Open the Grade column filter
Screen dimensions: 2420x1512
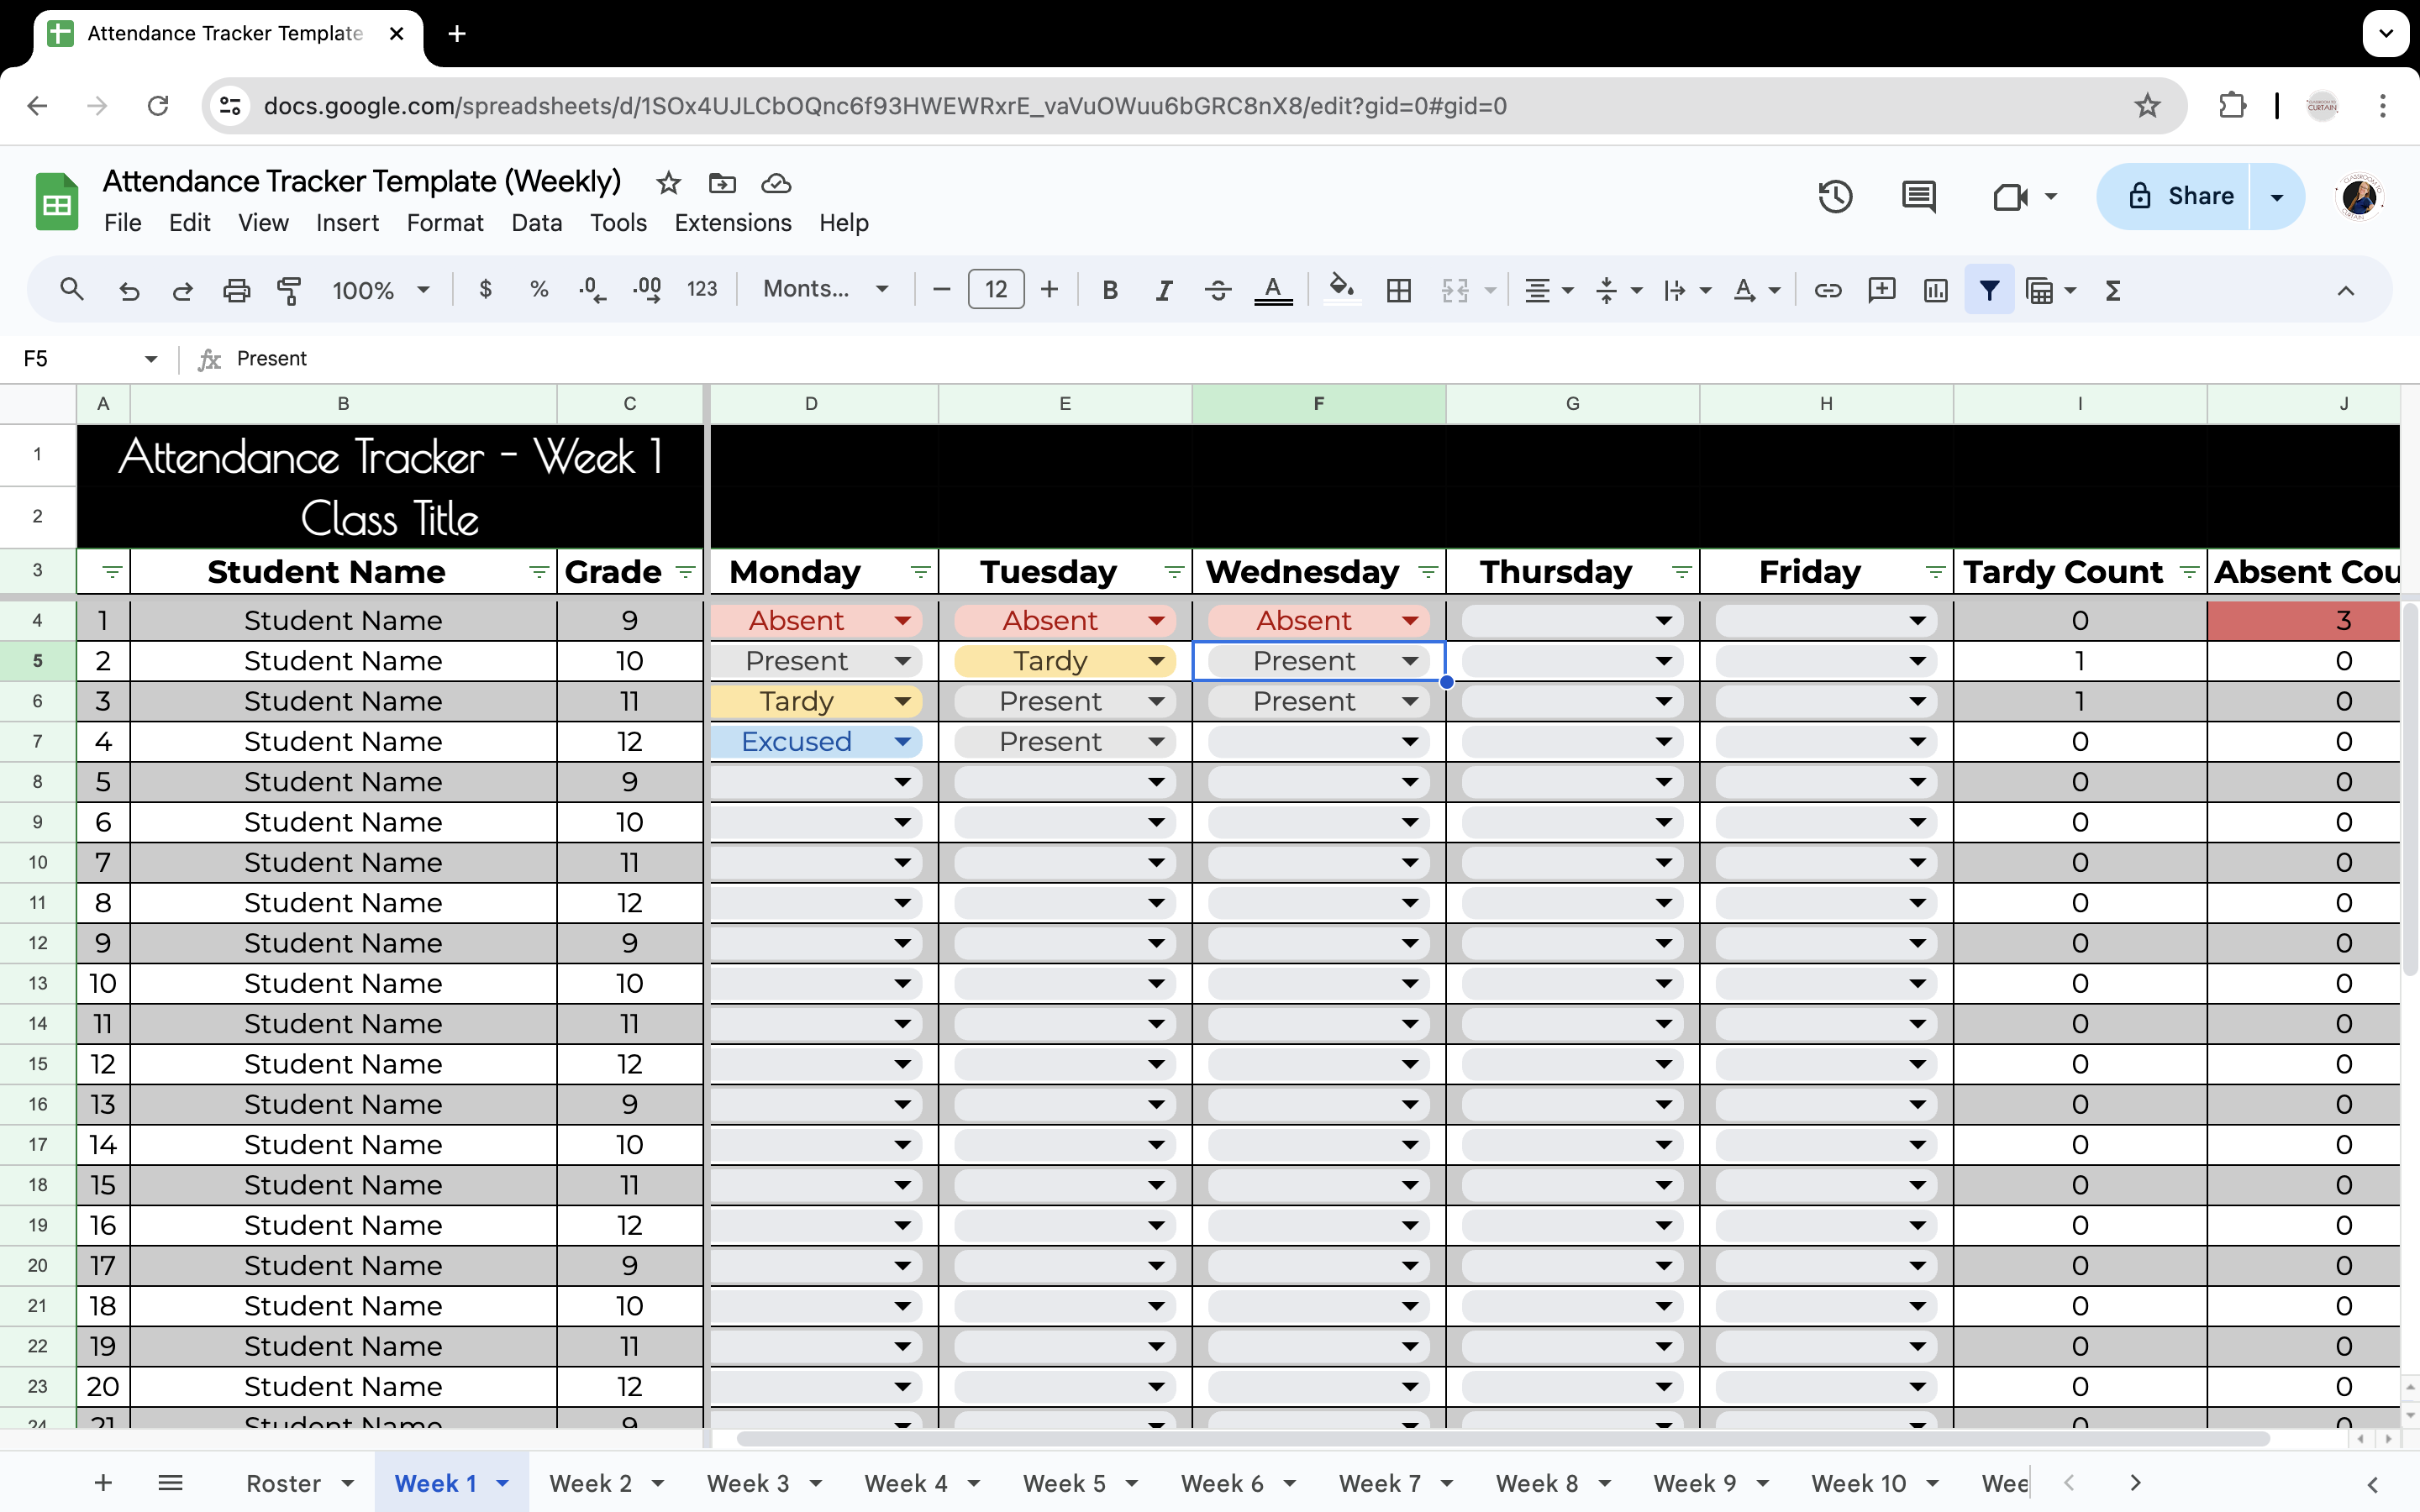[x=685, y=572]
